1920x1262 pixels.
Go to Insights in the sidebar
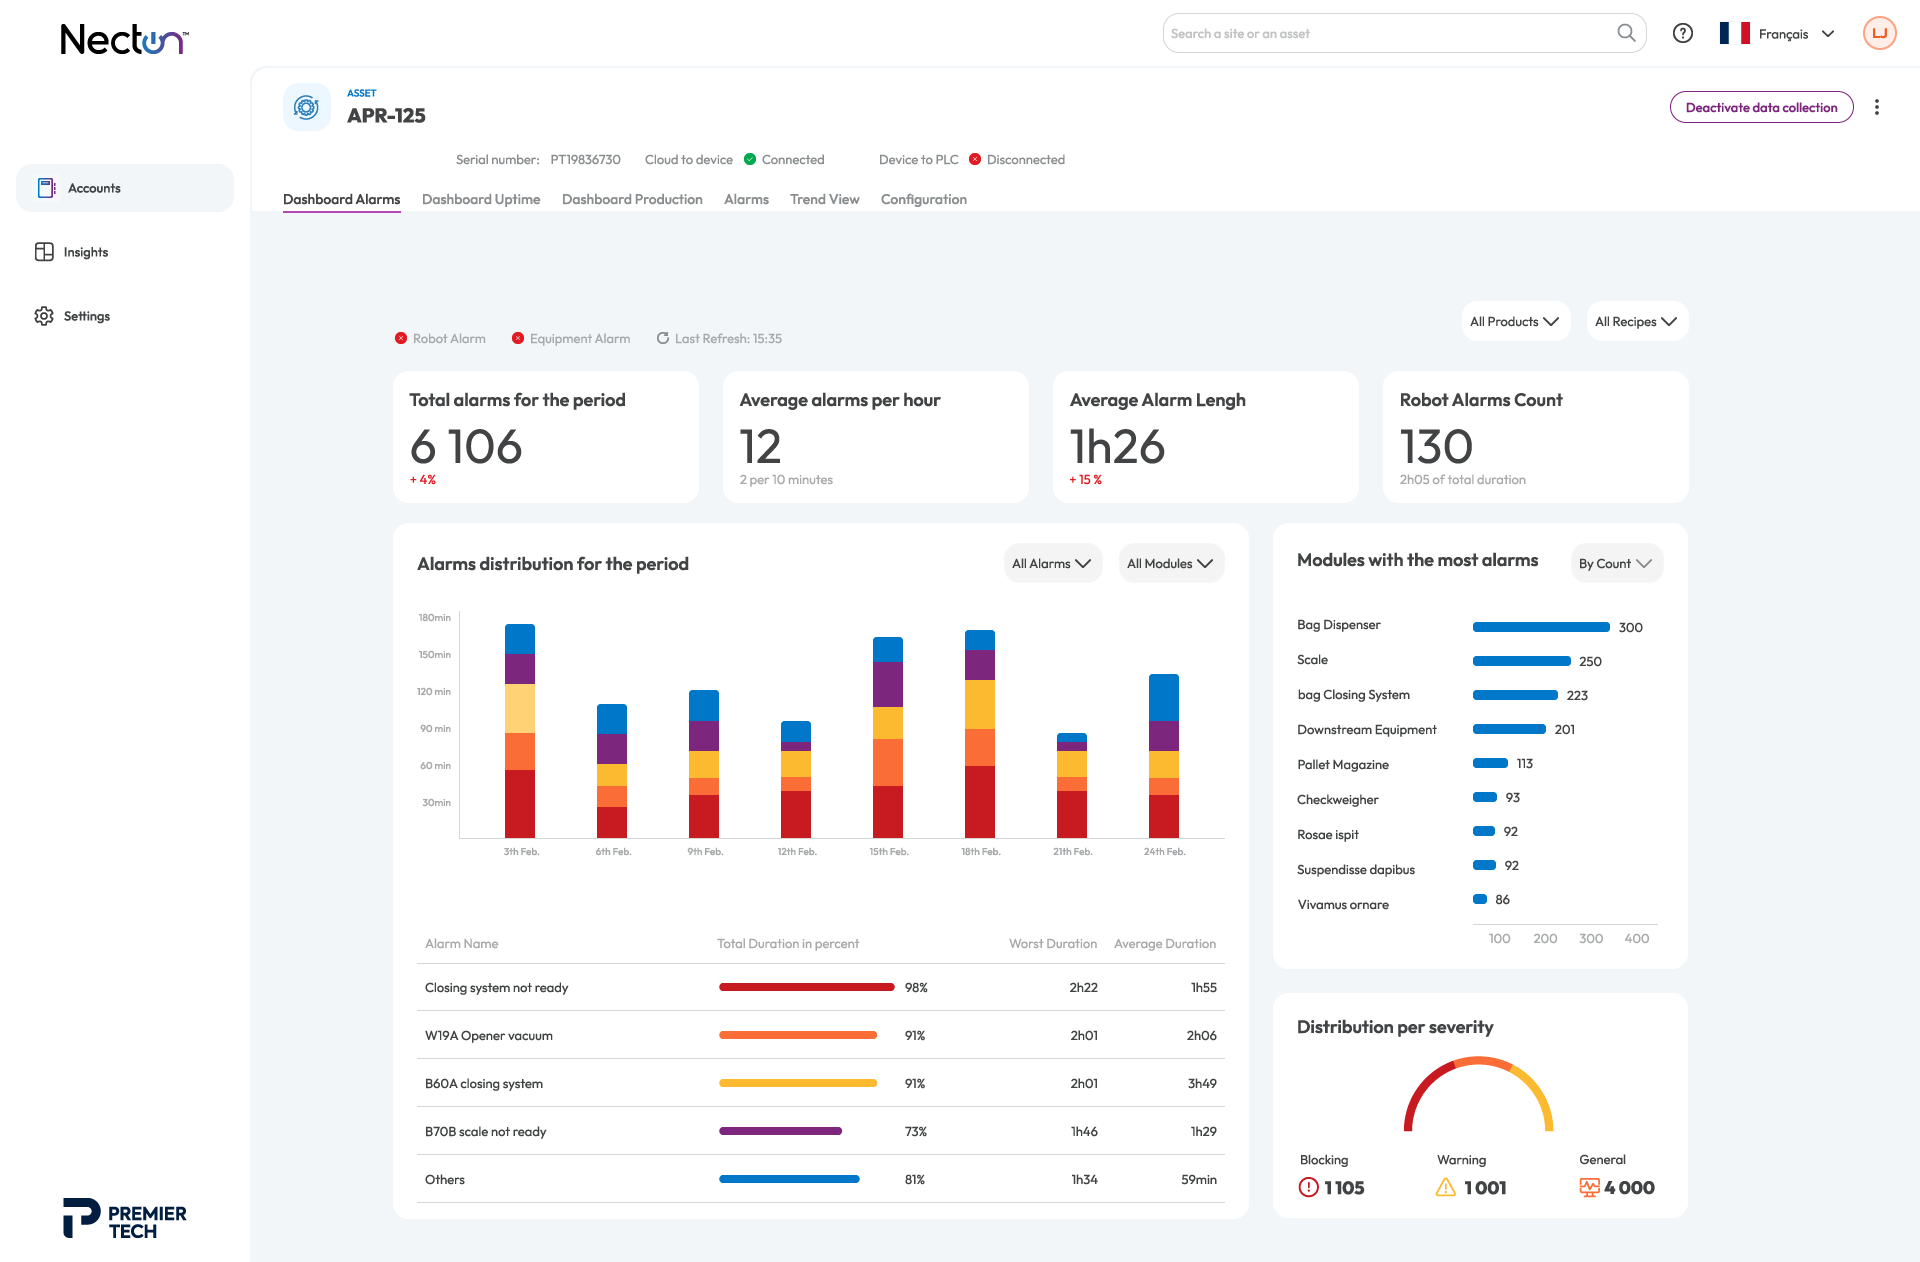[86, 252]
